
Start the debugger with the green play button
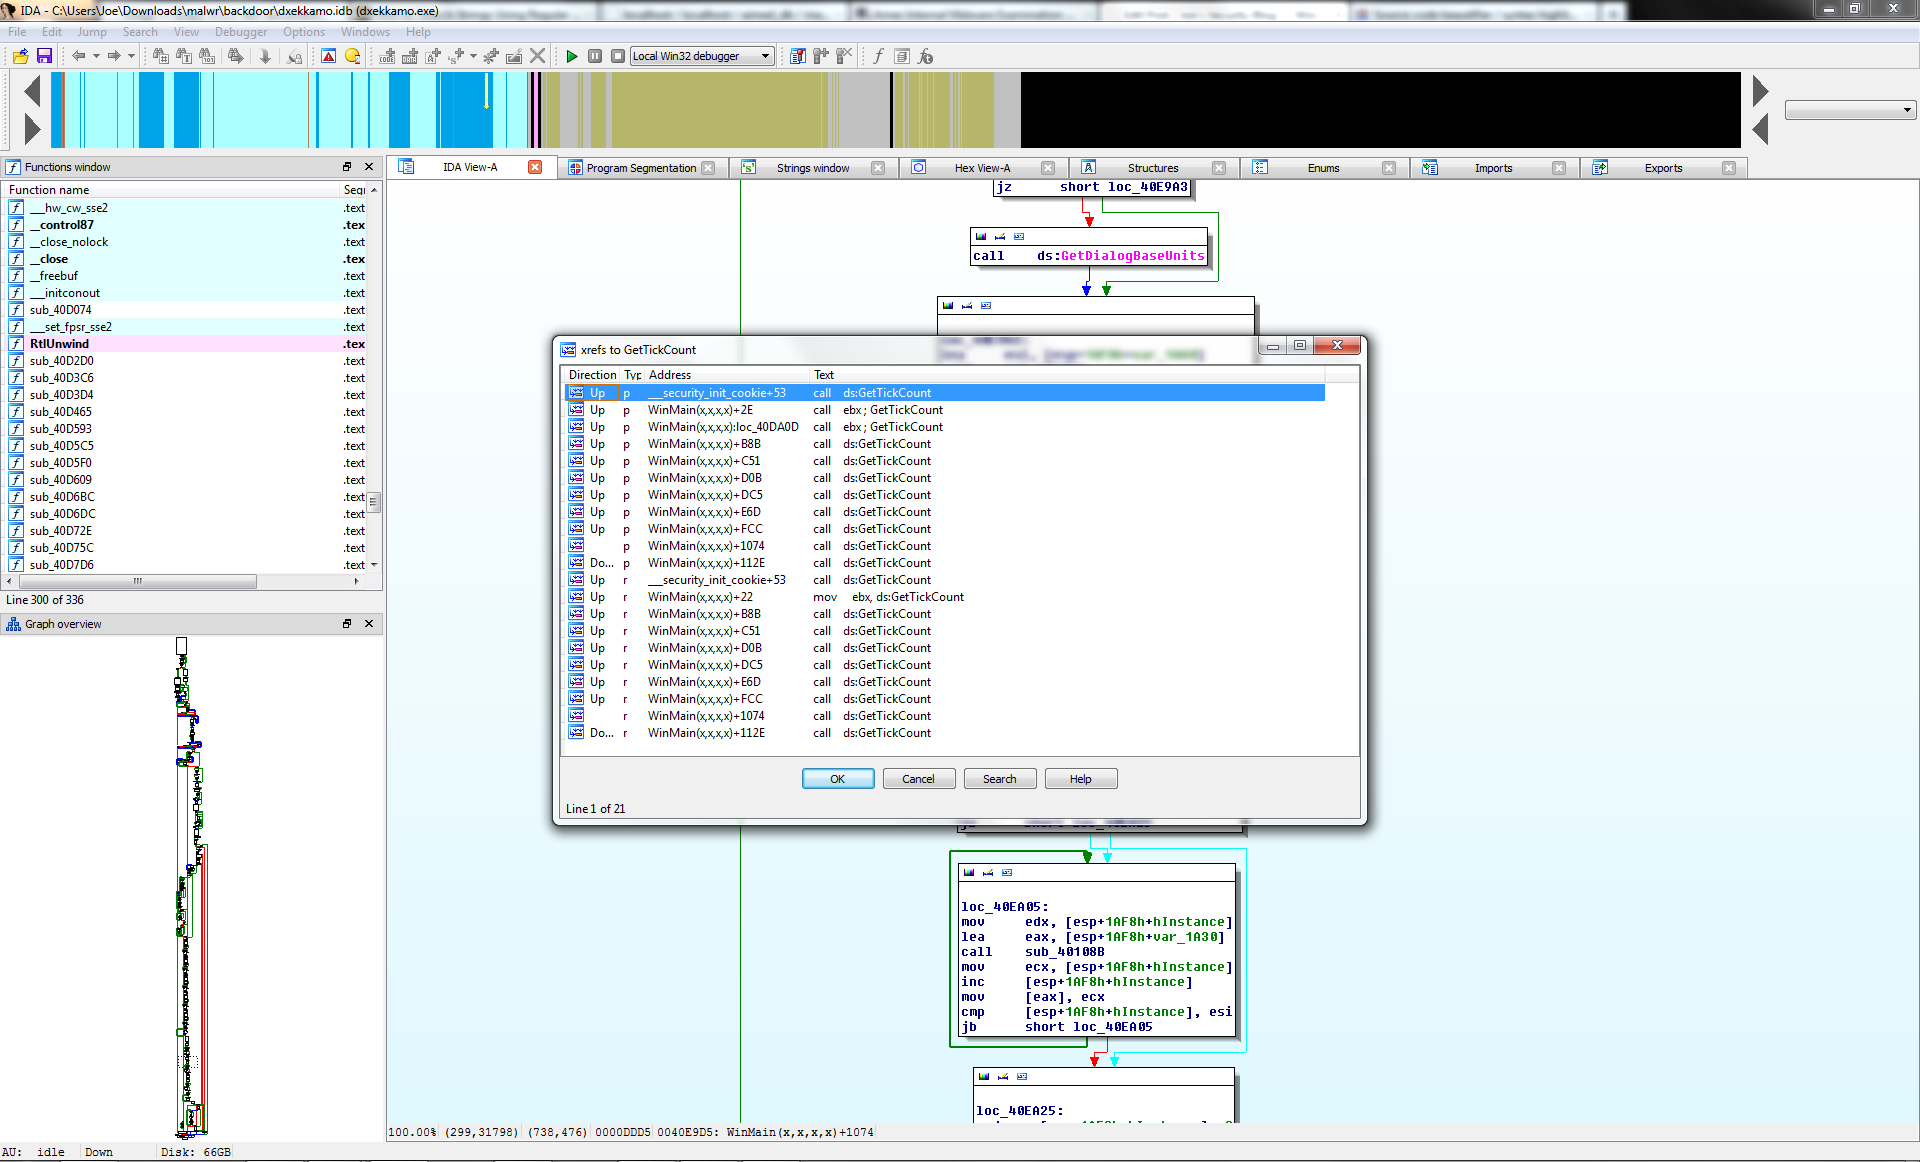click(x=572, y=56)
